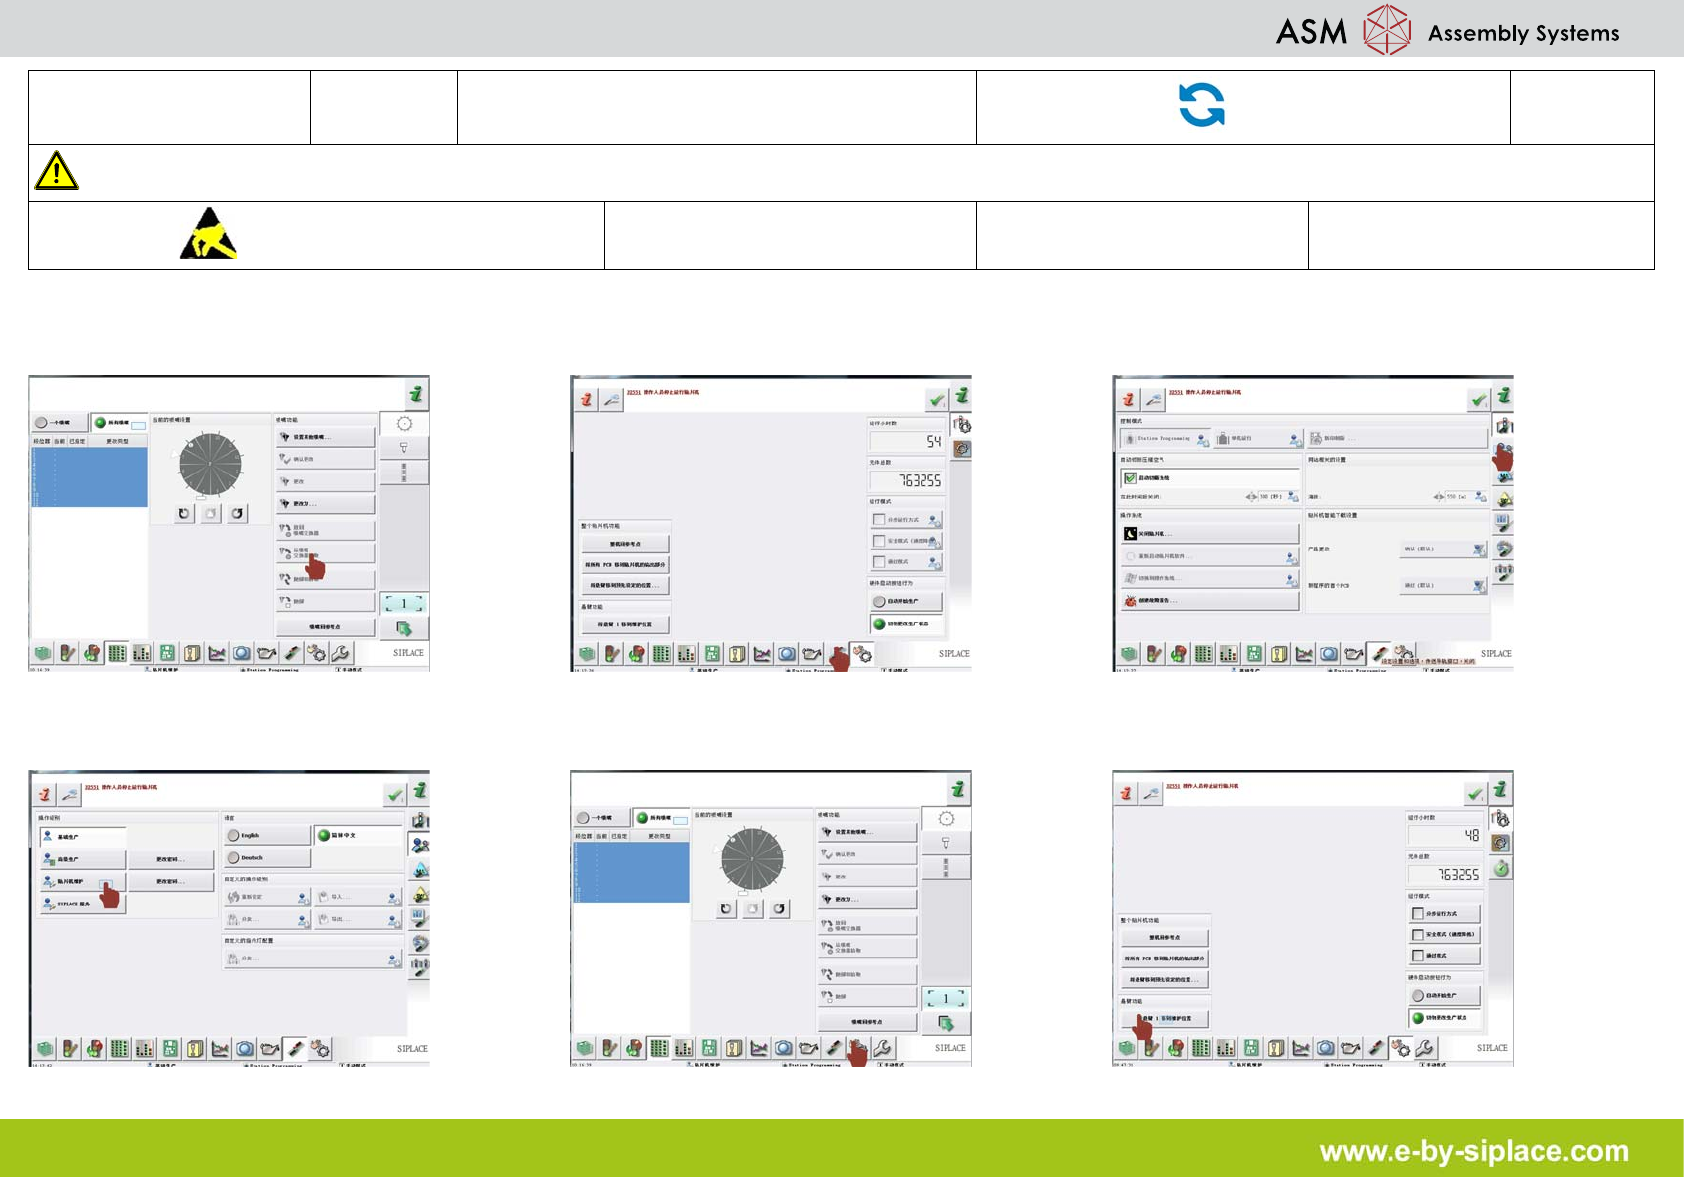Viewport: 1684px width, 1177px height.
Task: Click the bracketed "1" button in top-left nozzle screenshot
Action: (404, 604)
